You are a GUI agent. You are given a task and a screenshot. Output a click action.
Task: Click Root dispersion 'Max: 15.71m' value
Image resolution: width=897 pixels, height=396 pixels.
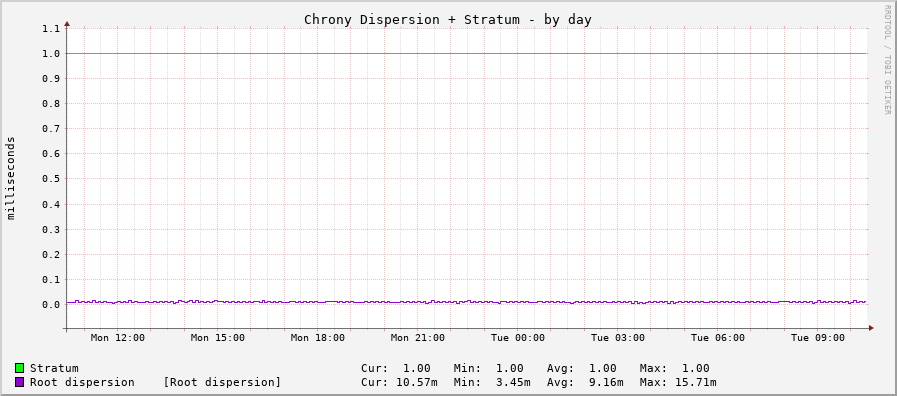(x=678, y=382)
